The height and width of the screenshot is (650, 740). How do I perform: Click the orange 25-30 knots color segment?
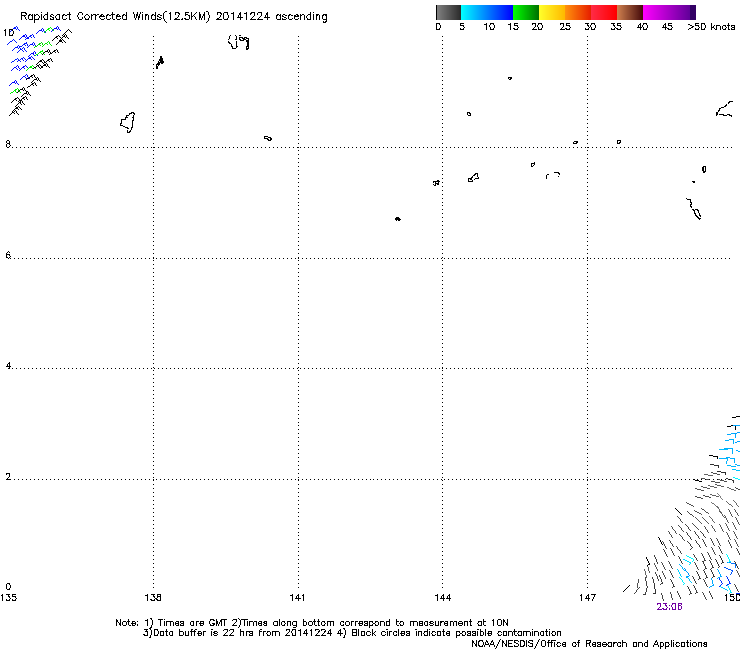[x=578, y=12]
